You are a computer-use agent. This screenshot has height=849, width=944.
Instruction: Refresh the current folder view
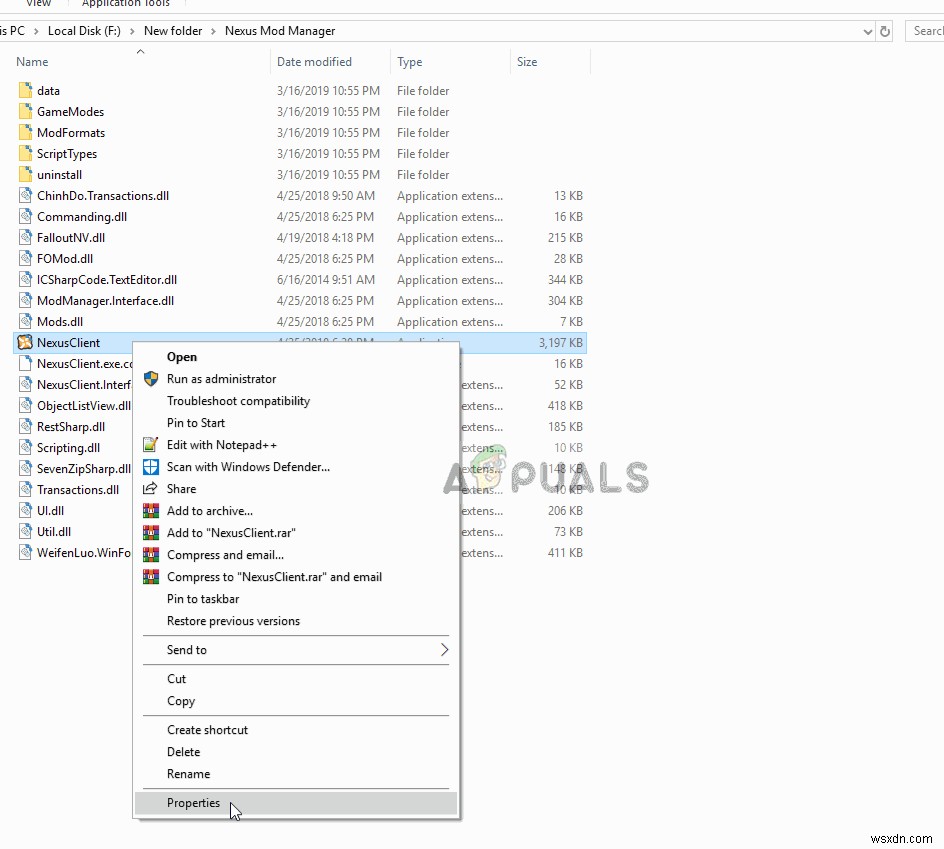coord(884,31)
